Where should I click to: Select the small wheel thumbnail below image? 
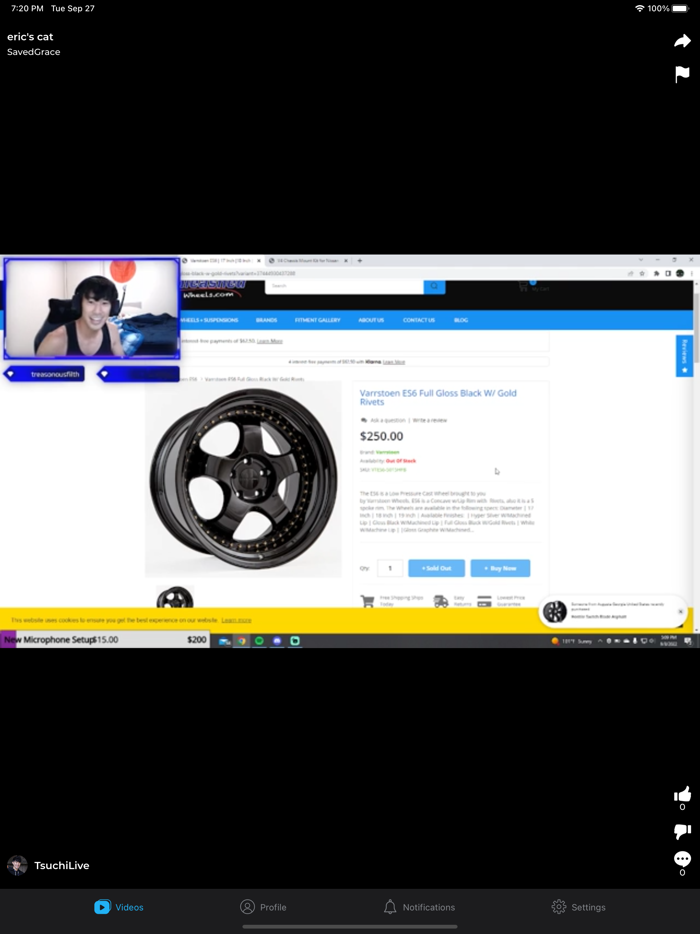coord(175,597)
